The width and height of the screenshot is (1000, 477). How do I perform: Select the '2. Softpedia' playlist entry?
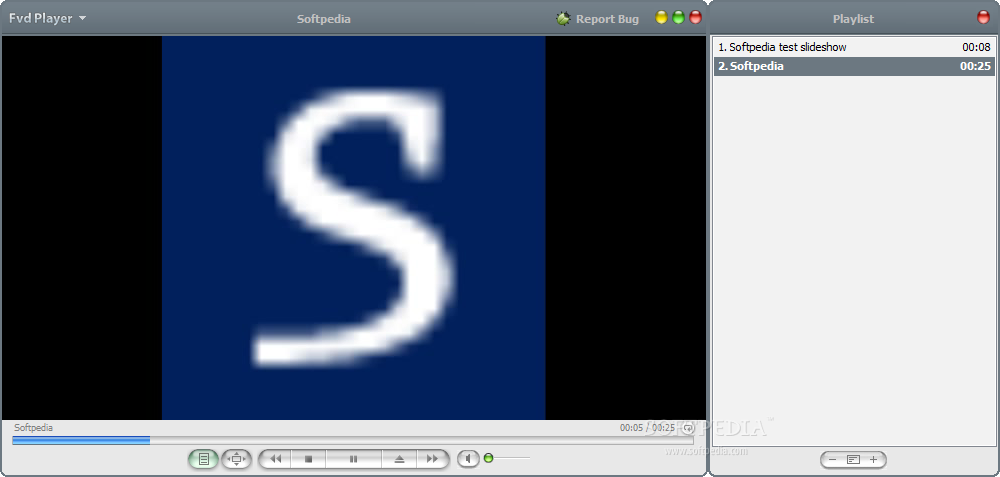(x=854, y=66)
